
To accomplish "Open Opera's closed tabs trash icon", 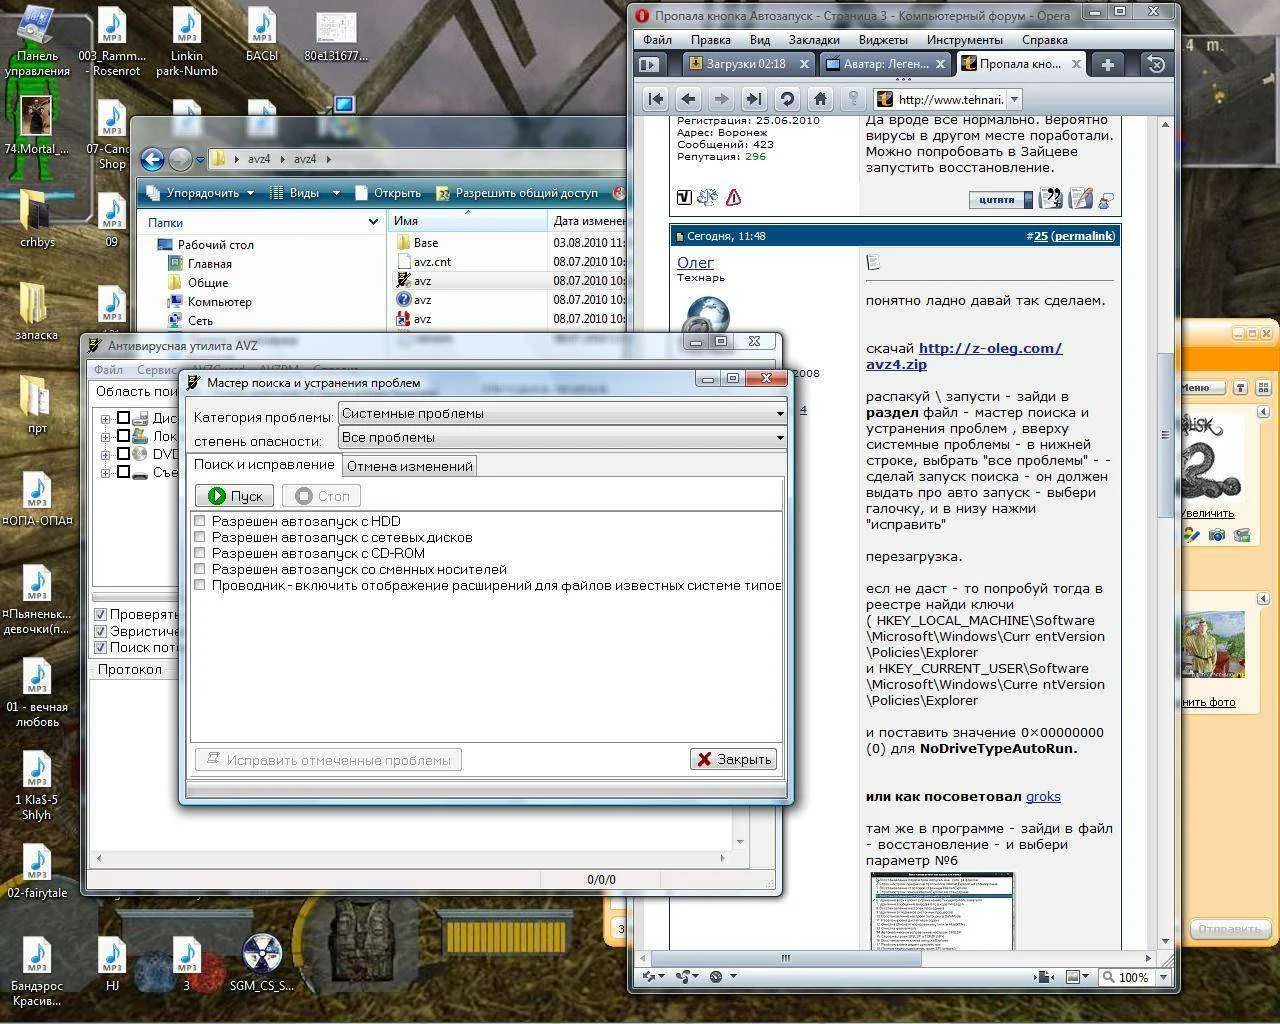I will coord(1157,64).
